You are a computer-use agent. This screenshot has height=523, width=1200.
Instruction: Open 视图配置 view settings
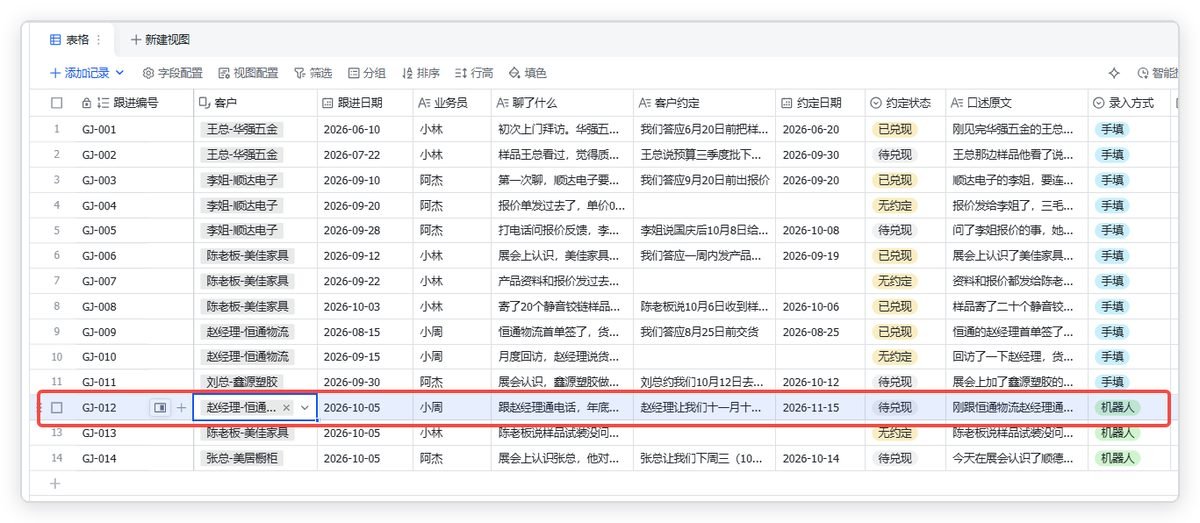(x=249, y=73)
